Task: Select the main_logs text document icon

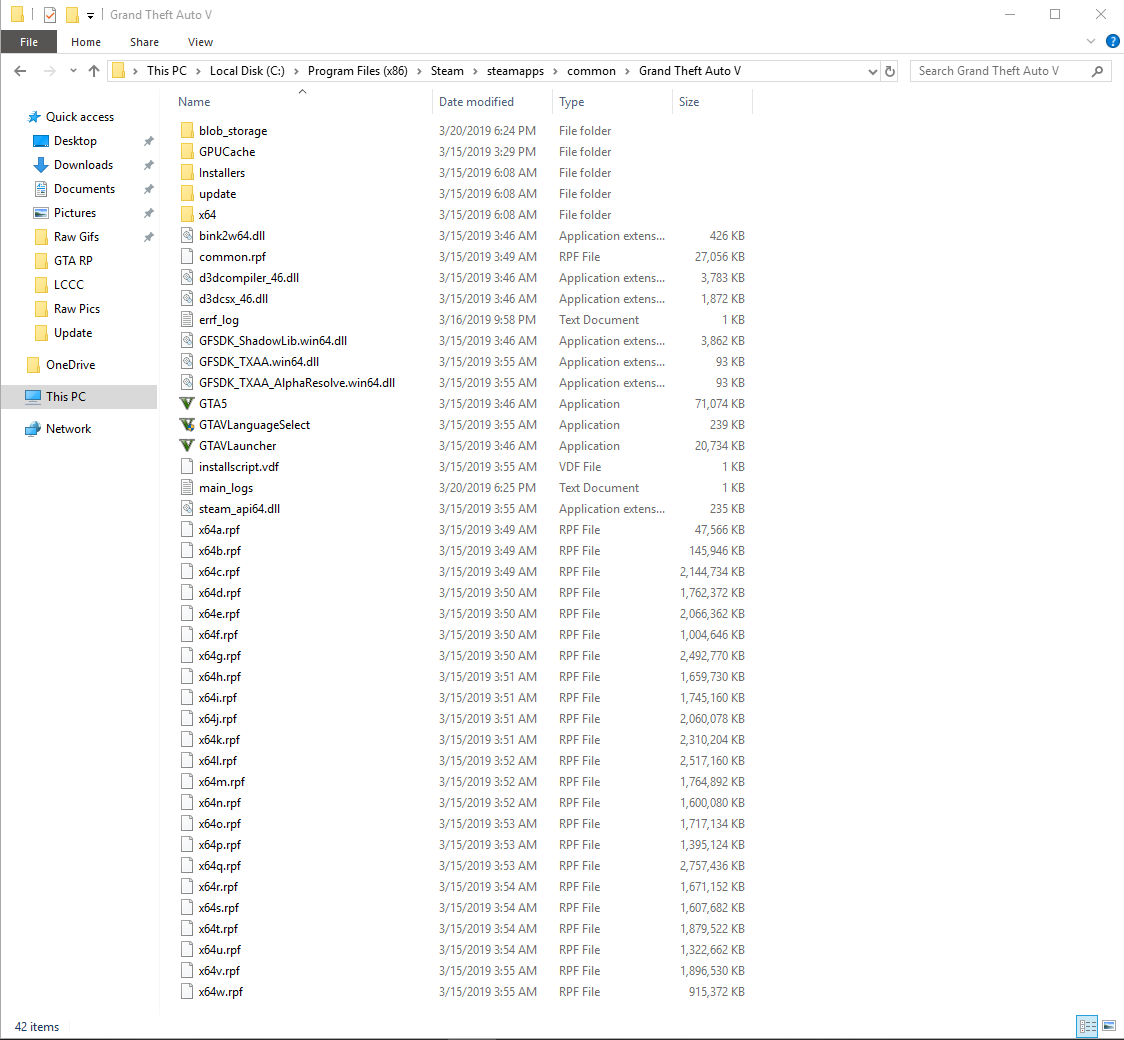Action: coord(187,487)
